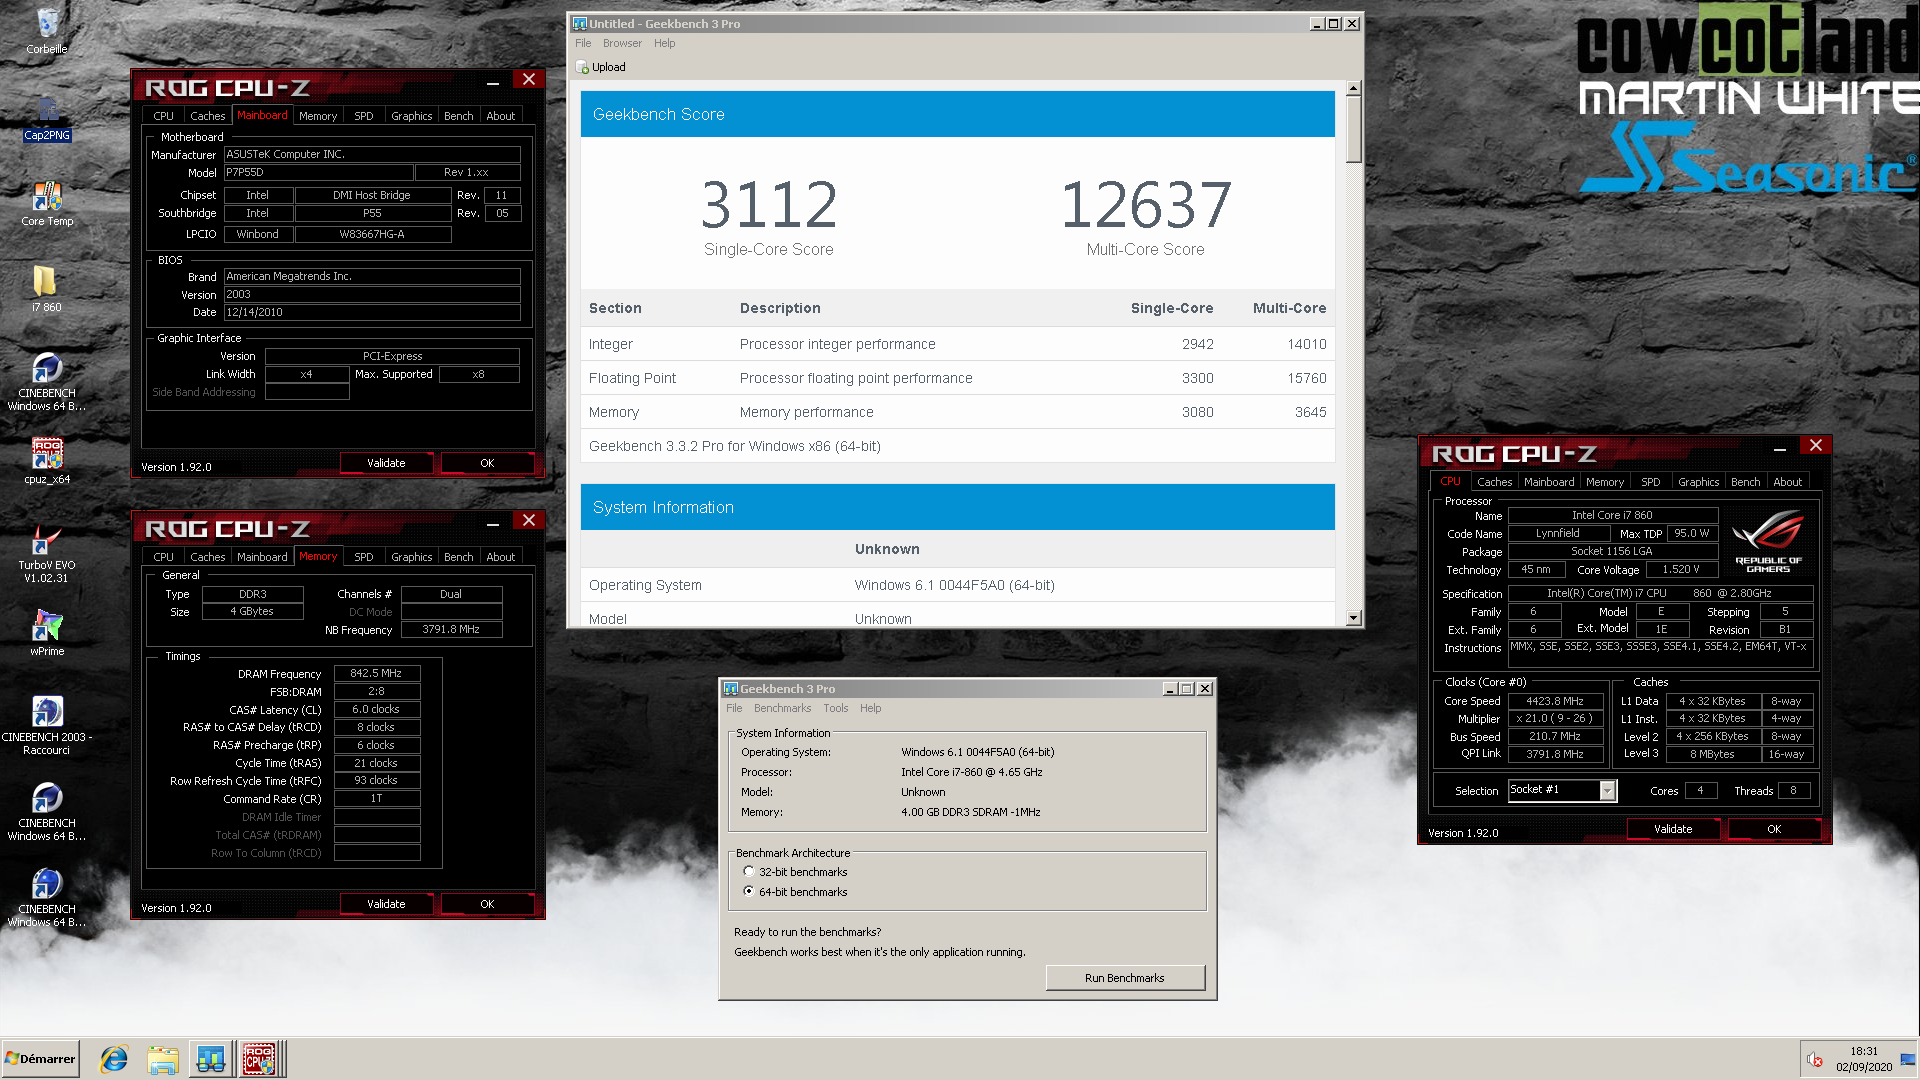Click DRAM Frequency 842.5 MHz value
Image resolution: width=1920 pixels, height=1080 pixels.
[377, 674]
